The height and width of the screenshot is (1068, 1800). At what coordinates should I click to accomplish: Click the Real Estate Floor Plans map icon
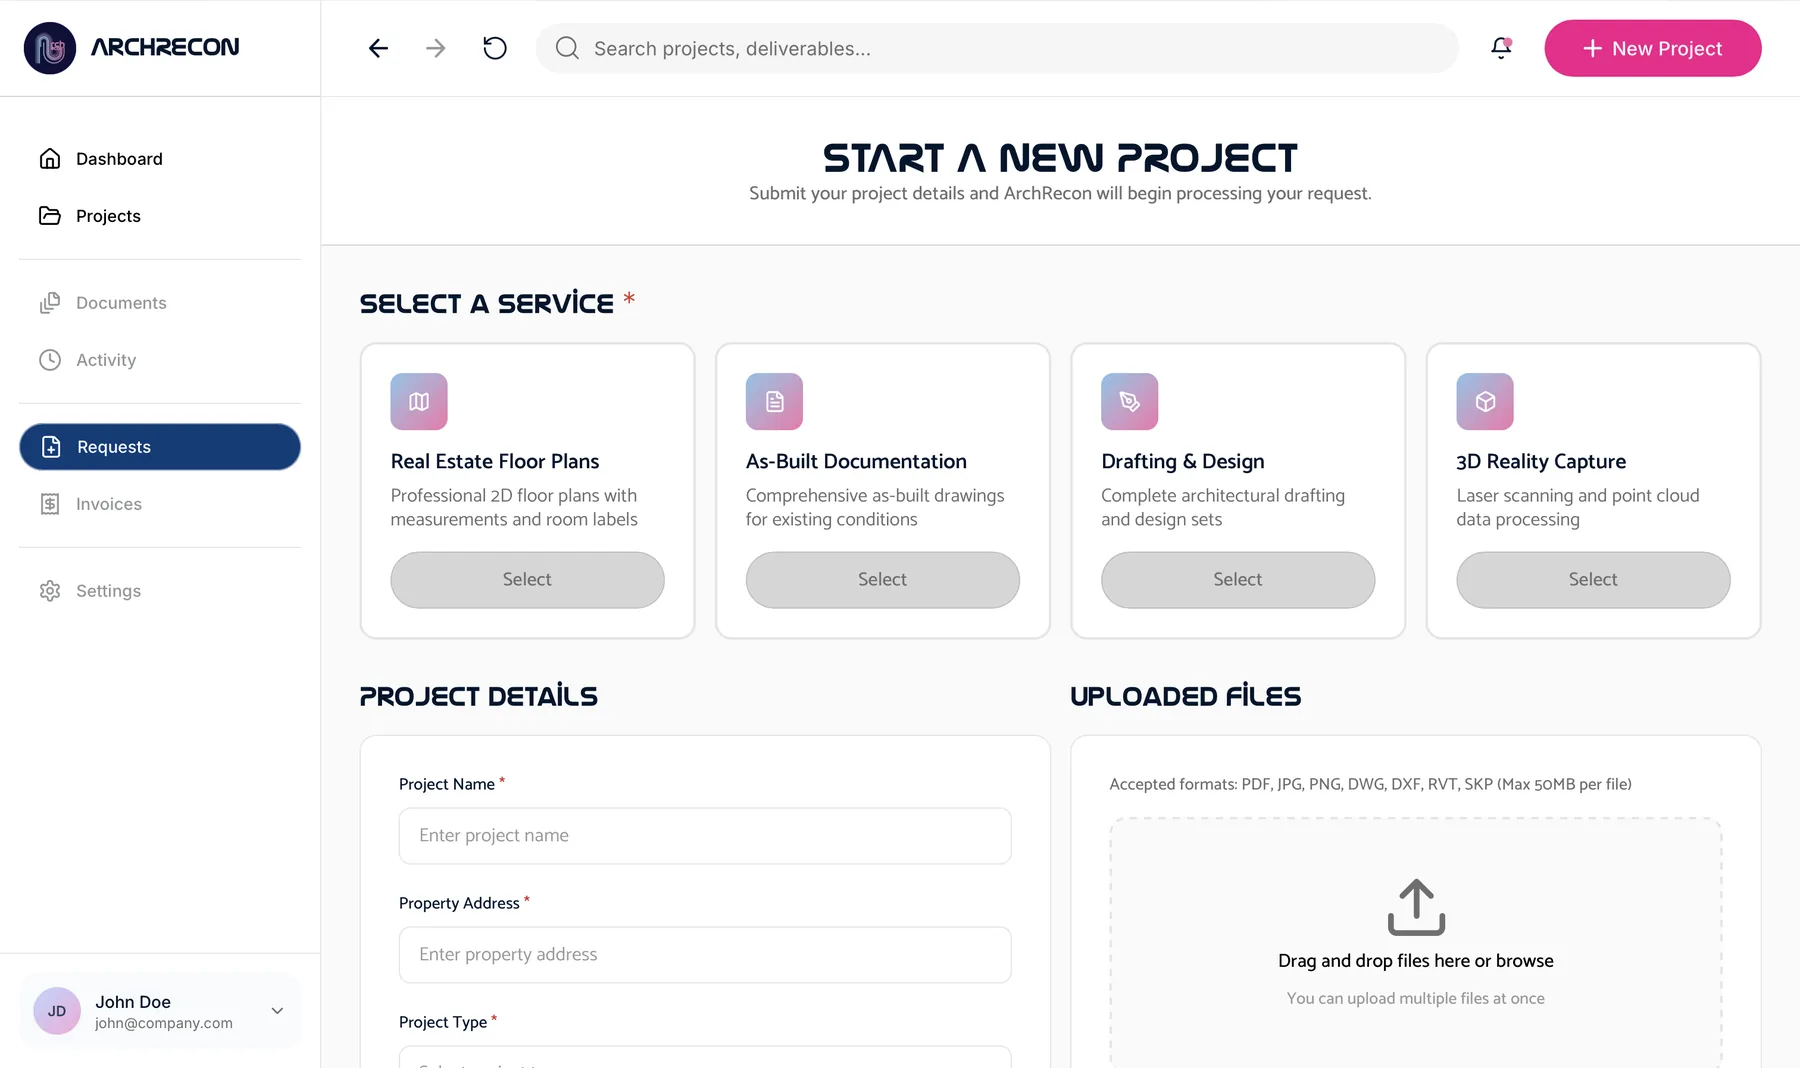click(419, 401)
